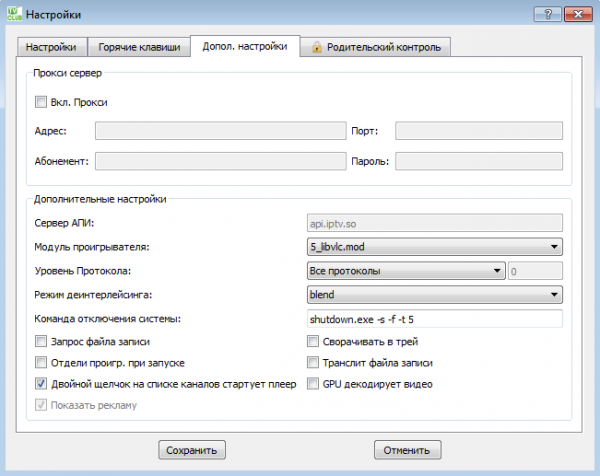Uncheck Двойной щелчок на списке каналов
The width and height of the screenshot is (600, 476).
[41, 383]
